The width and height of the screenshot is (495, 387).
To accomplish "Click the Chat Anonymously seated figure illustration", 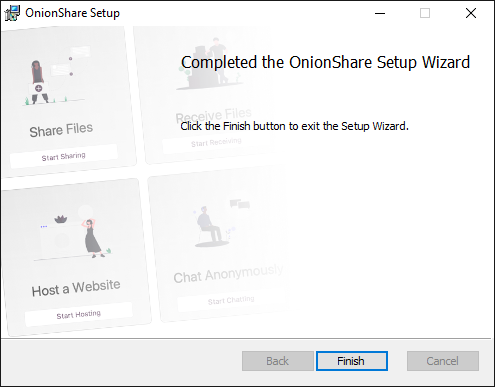I will (x=212, y=227).
